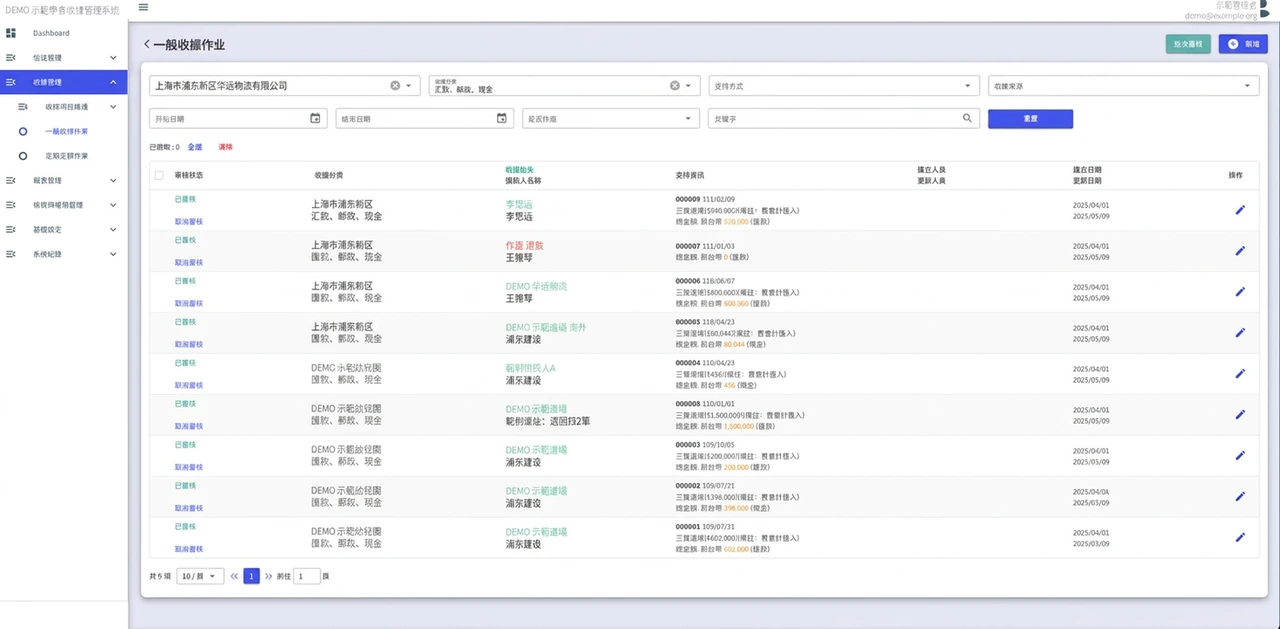Cancel review link for receipt 000009 row
The height and width of the screenshot is (629, 1280).
[189, 222]
